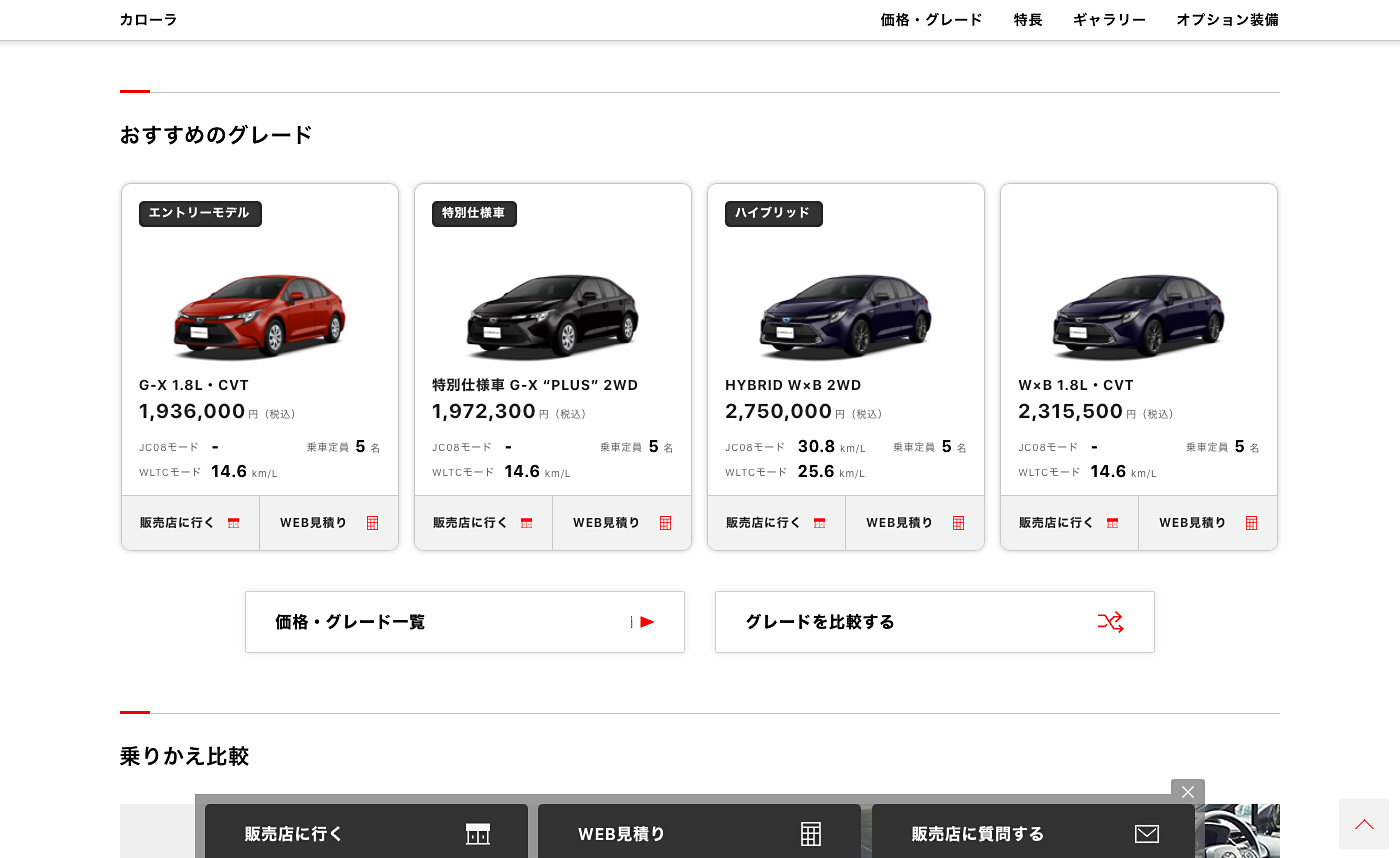This screenshot has width=1400, height=858.
Task: Click WEB見積り on G-X PLUS card
Action: 622,523
